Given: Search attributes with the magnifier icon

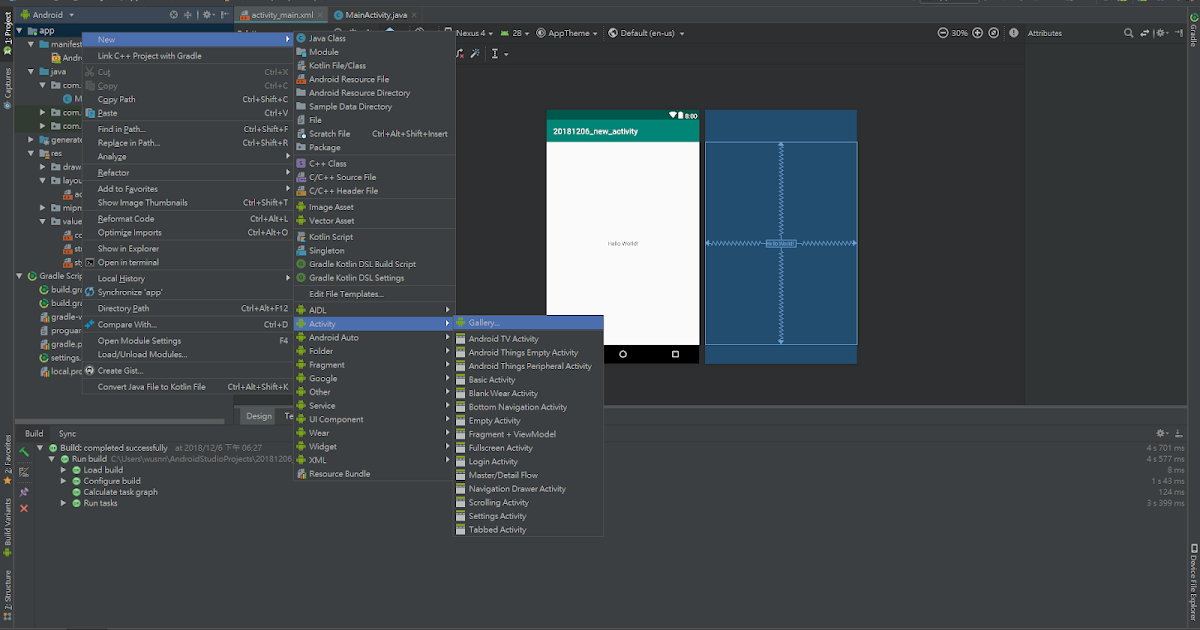Looking at the screenshot, I should point(1128,32).
